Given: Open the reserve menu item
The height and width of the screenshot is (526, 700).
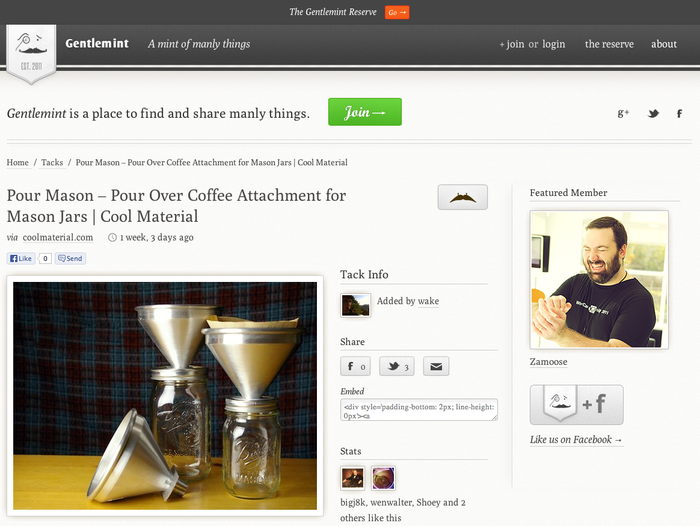Looking at the screenshot, I should [609, 44].
